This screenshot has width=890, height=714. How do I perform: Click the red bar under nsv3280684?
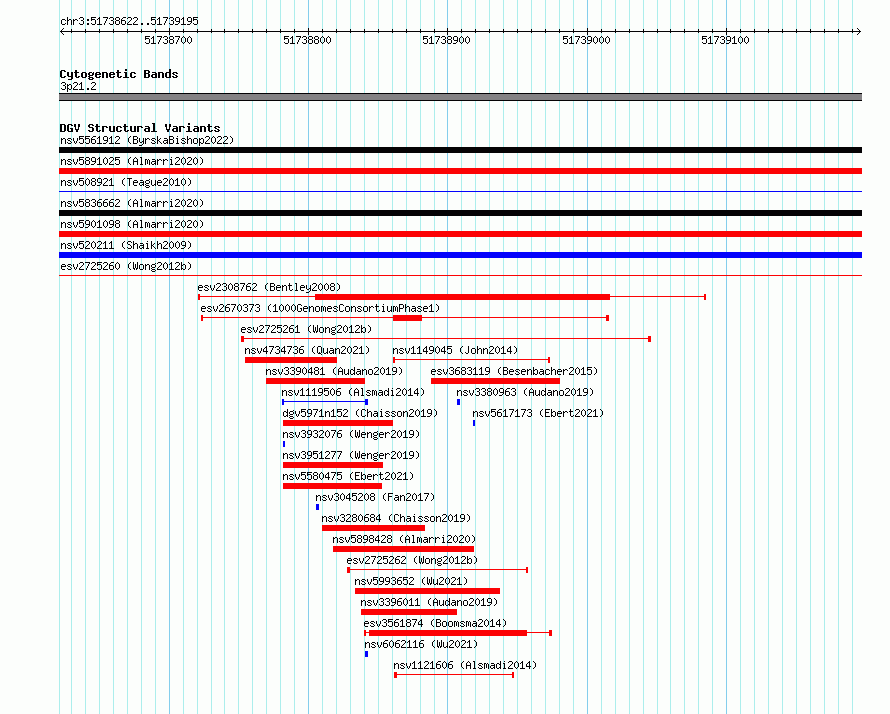pyautogui.click(x=373, y=528)
